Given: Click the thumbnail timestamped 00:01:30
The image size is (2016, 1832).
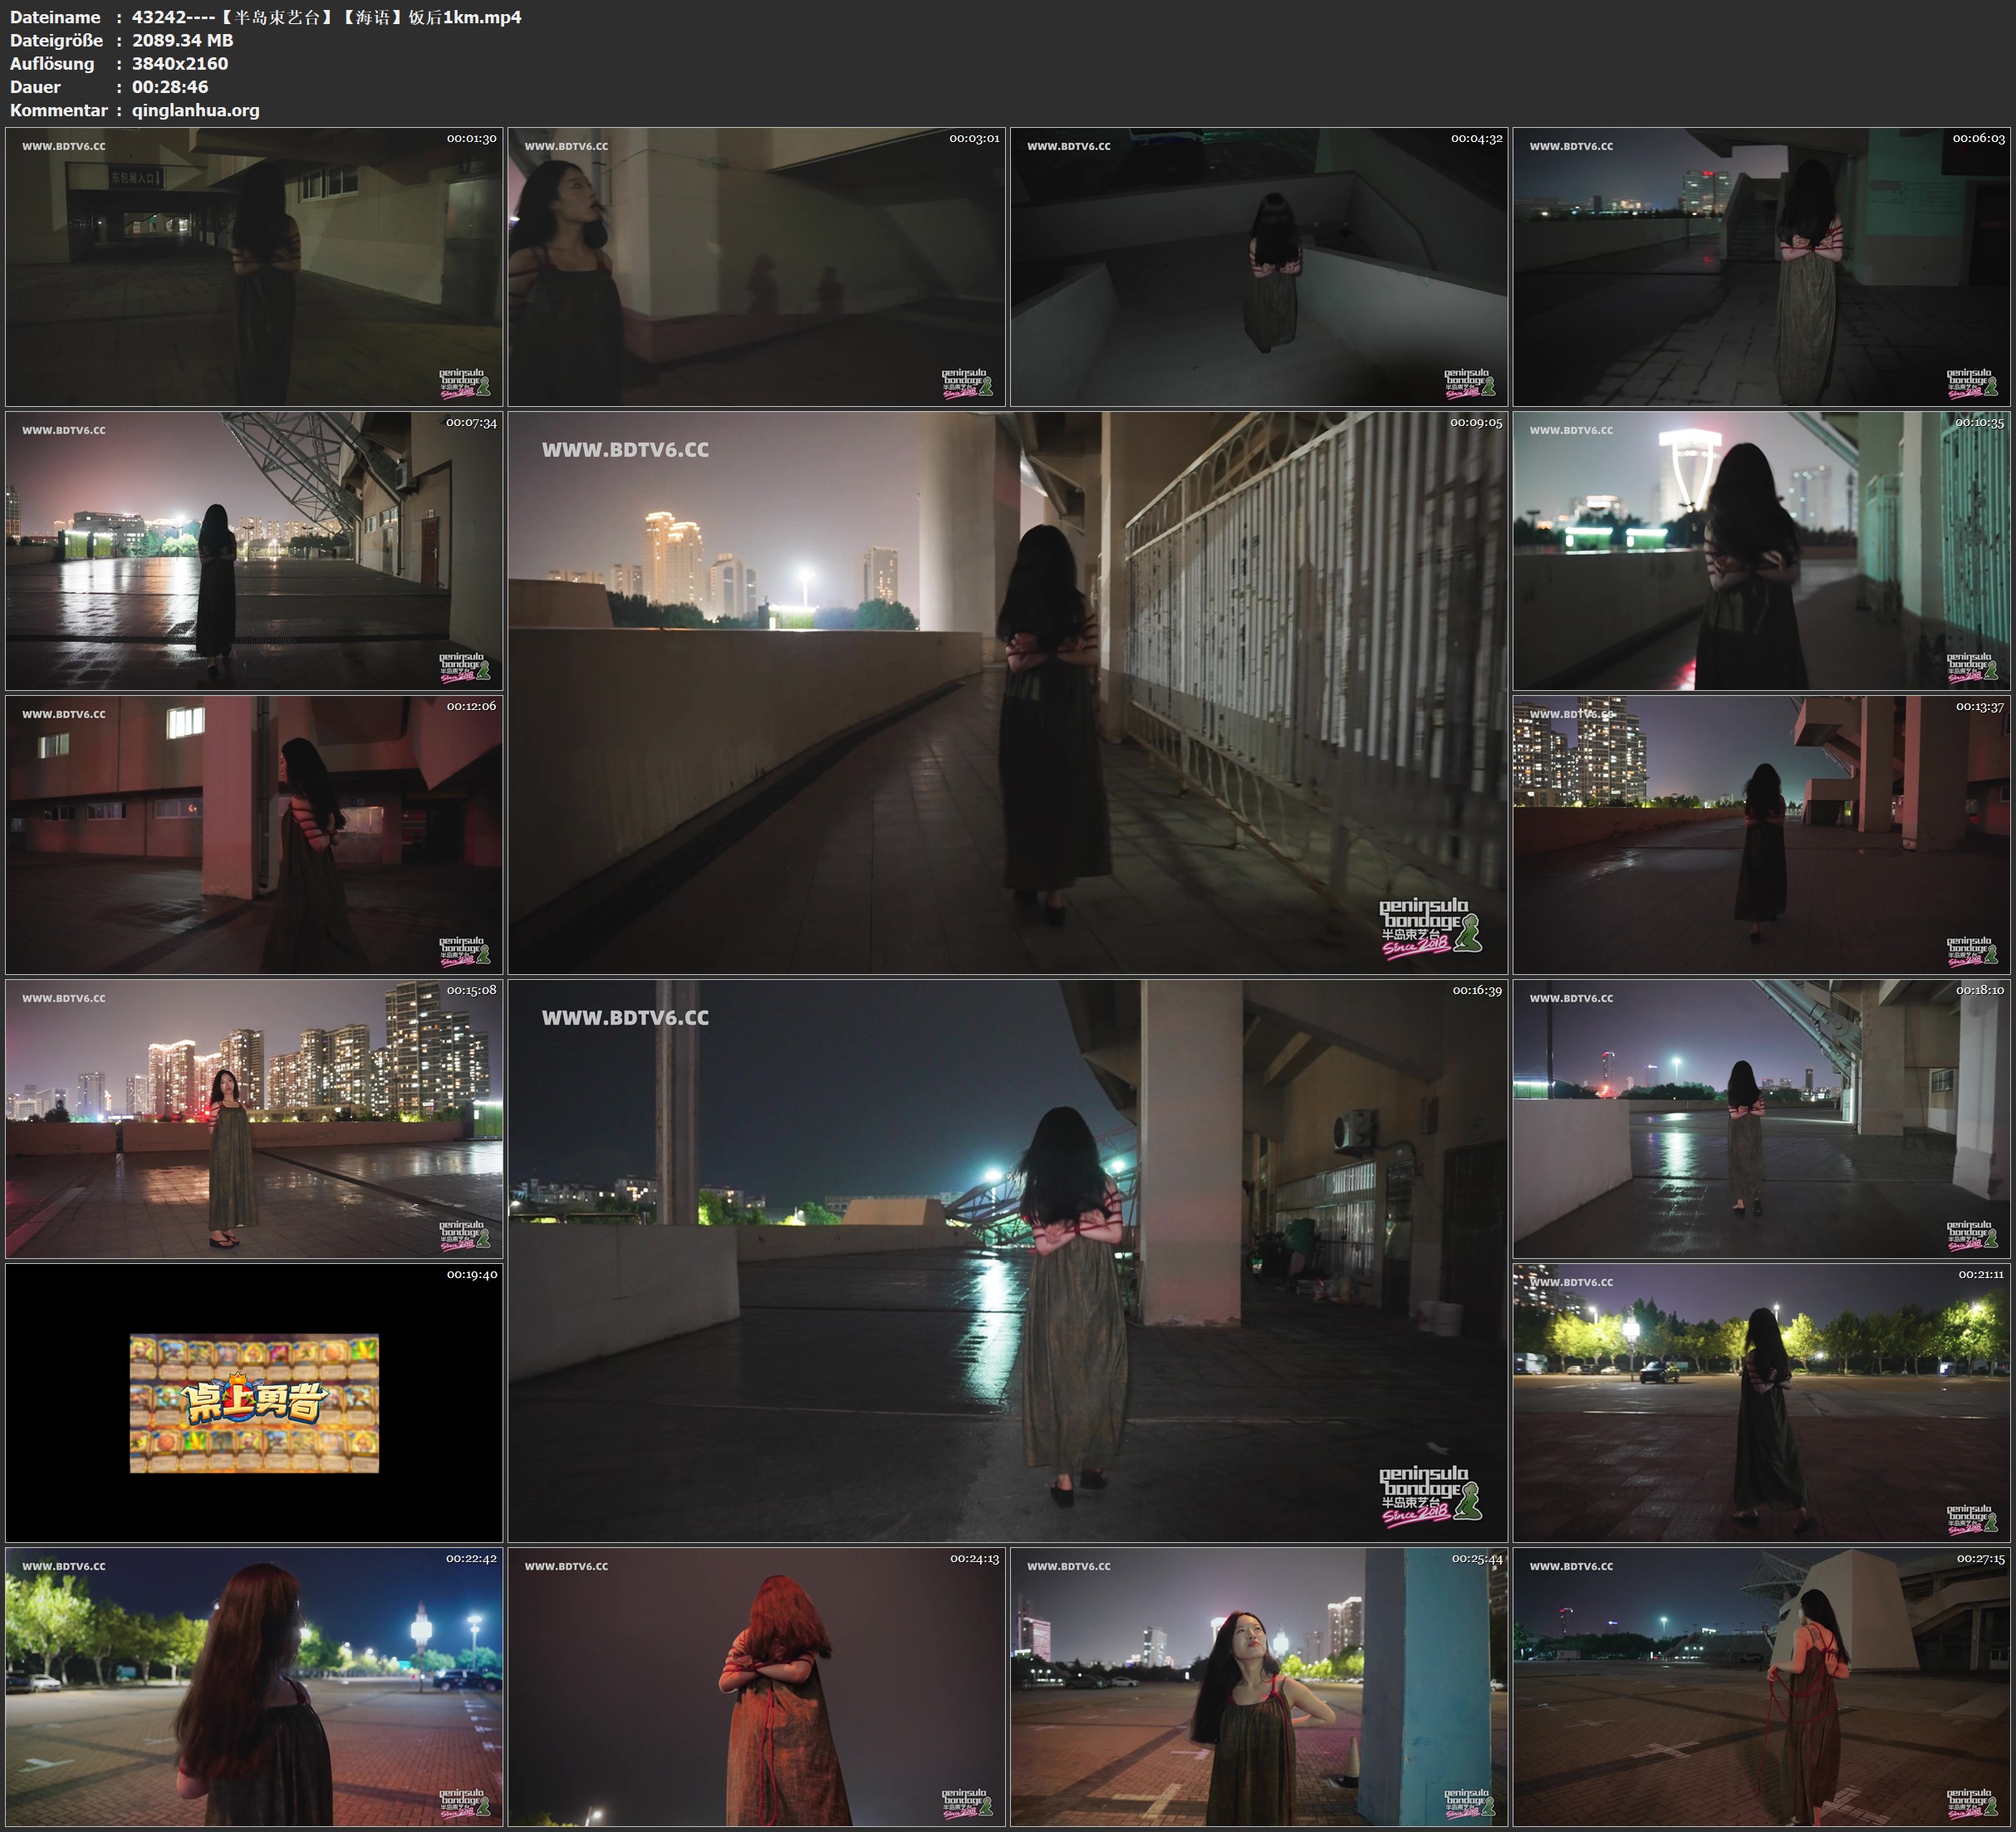Looking at the screenshot, I should 254,266.
